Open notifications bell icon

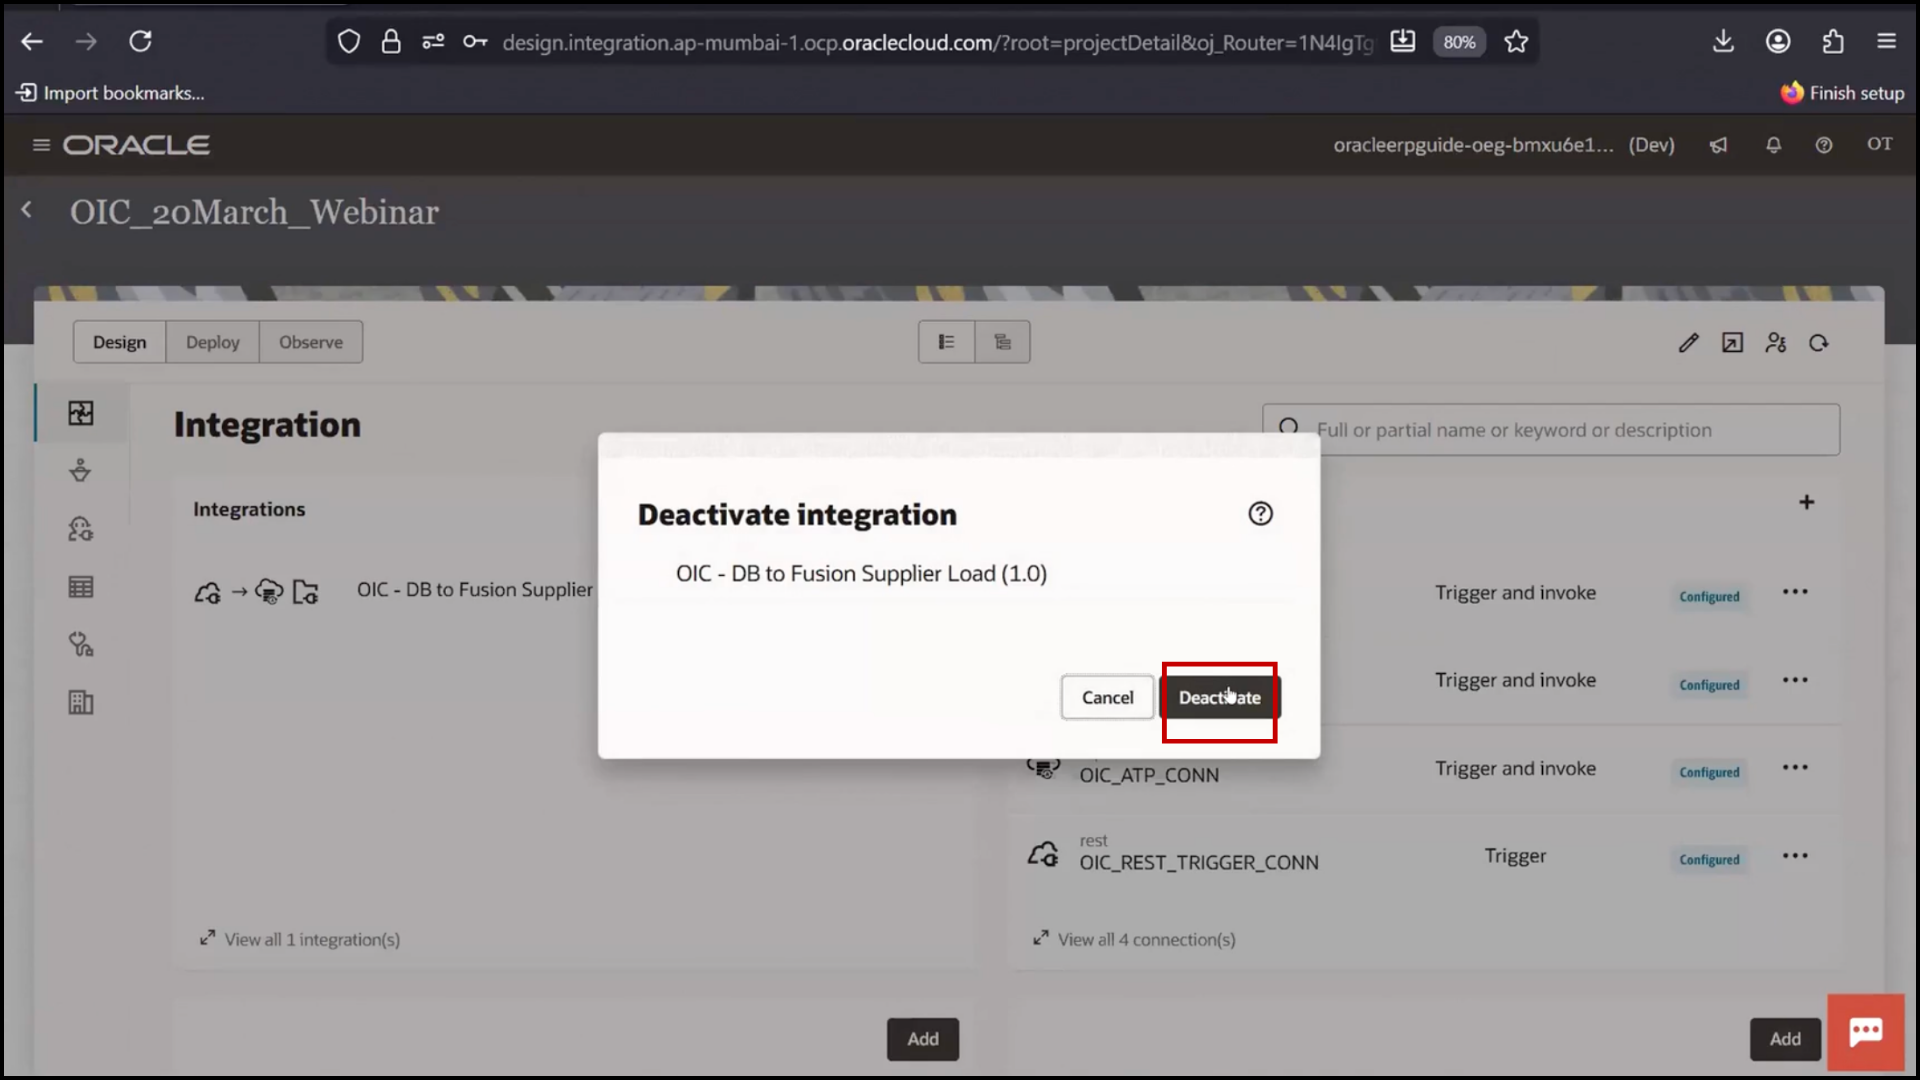pyautogui.click(x=1773, y=145)
